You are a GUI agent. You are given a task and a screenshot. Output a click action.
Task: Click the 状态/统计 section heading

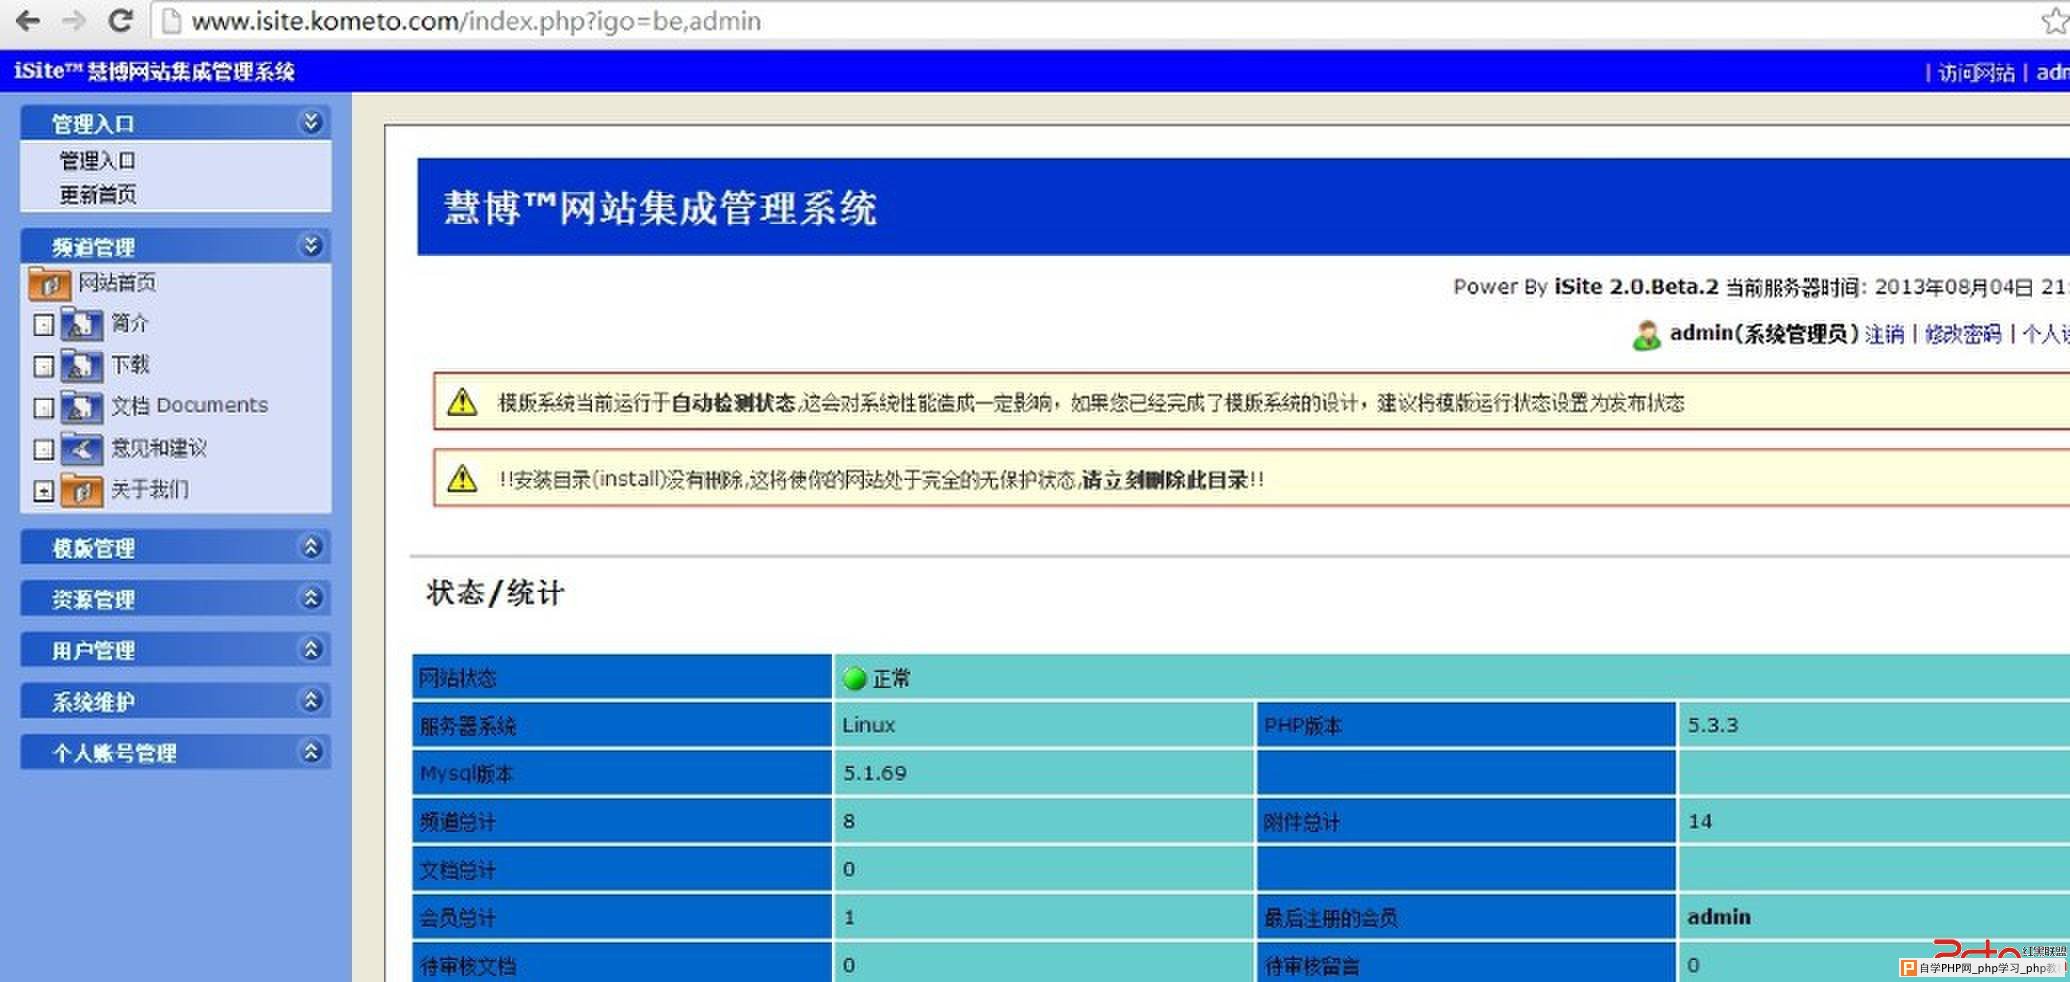coord(495,593)
